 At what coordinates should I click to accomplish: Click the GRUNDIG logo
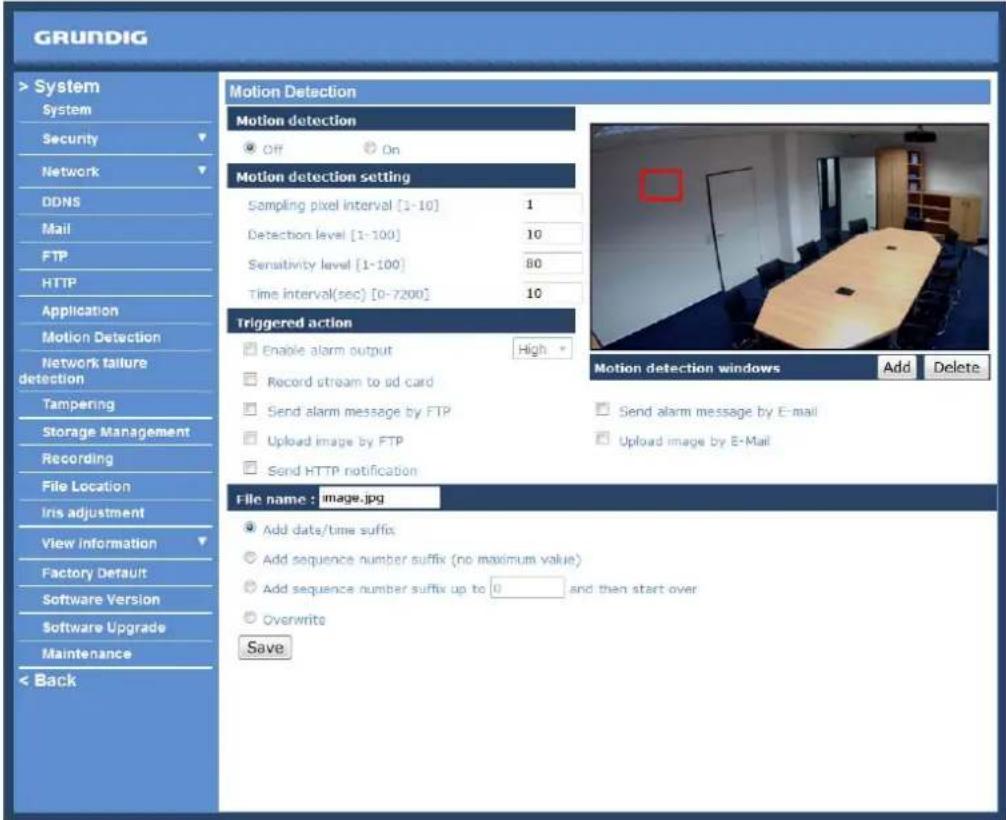(90, 38)
